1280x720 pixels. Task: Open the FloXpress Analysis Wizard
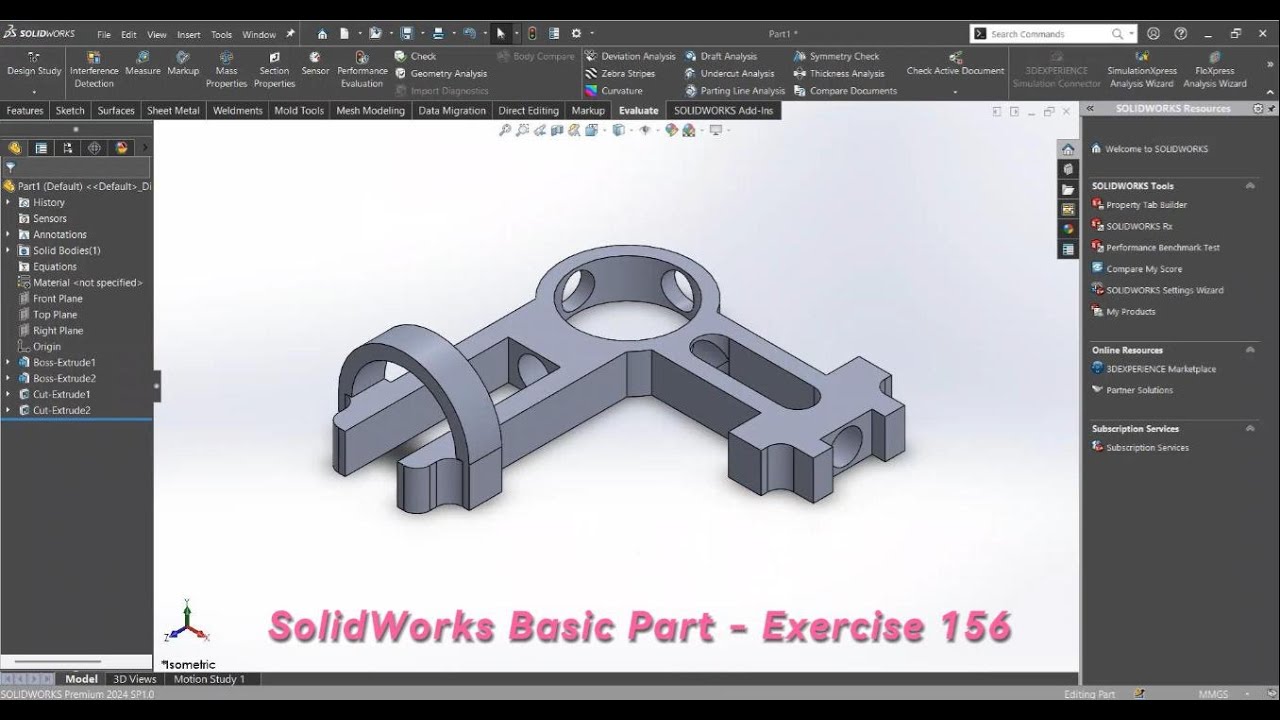click(1214, 70)
